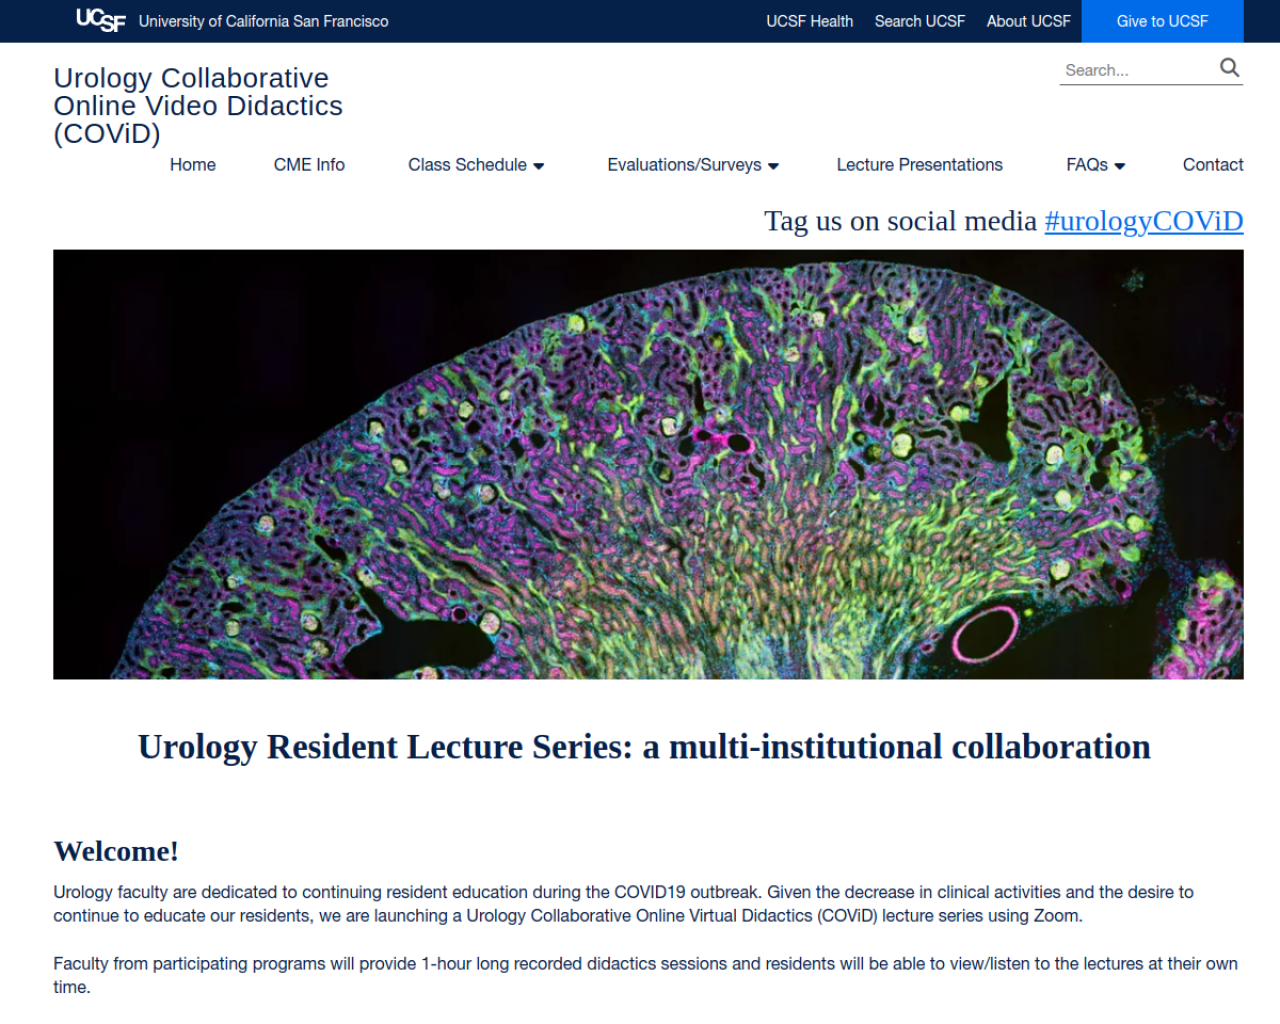Click the kidney microscopy banner image
The image size is (1280, 1024).
point(648,464)
